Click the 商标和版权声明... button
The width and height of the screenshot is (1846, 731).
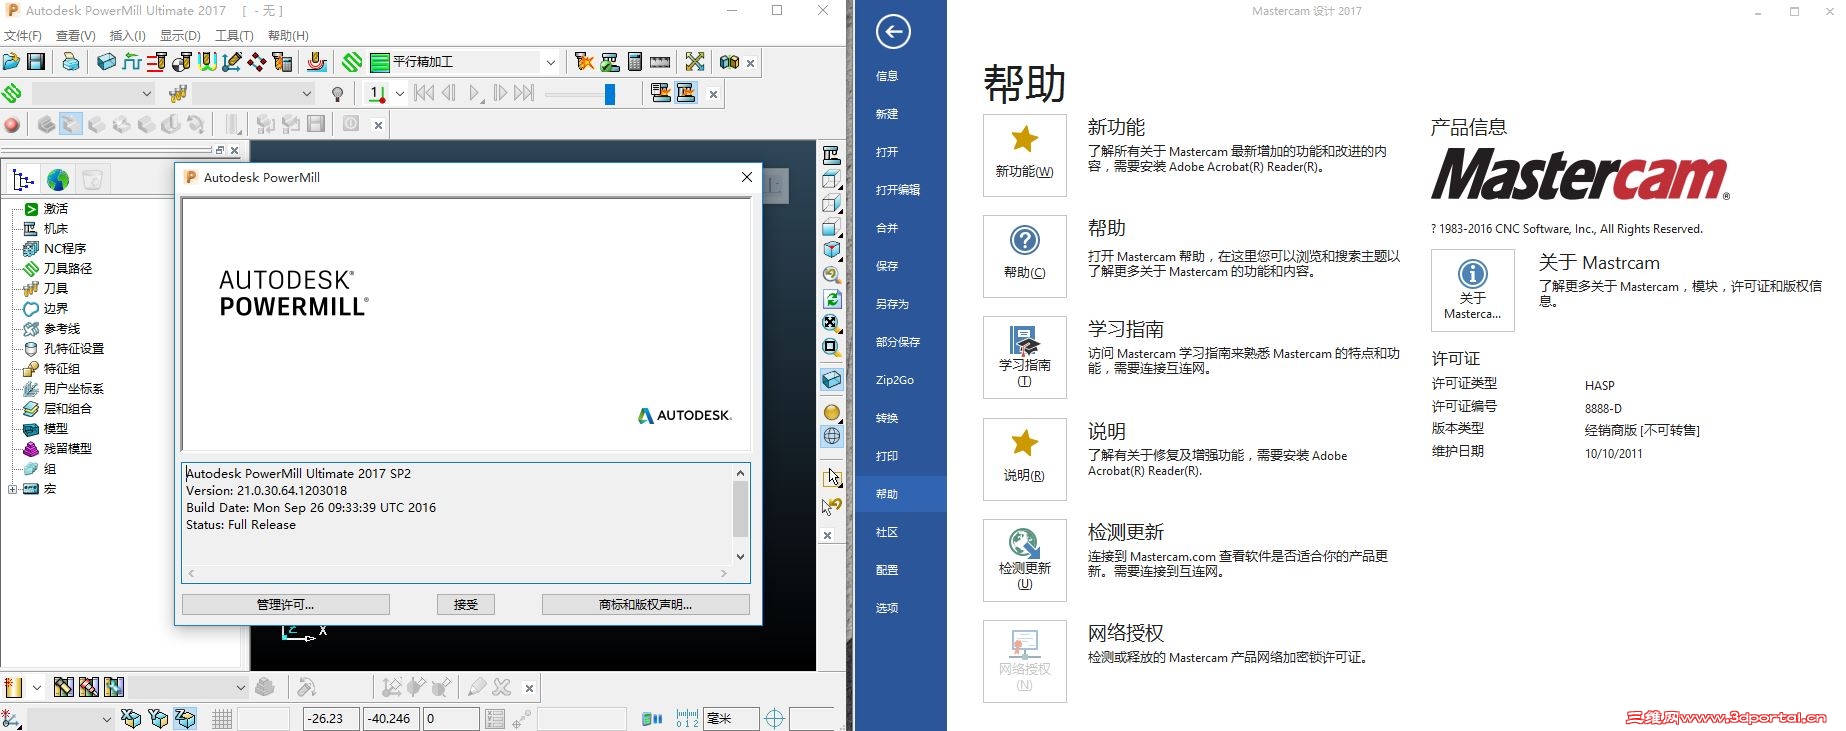click(x=646, y=605)
